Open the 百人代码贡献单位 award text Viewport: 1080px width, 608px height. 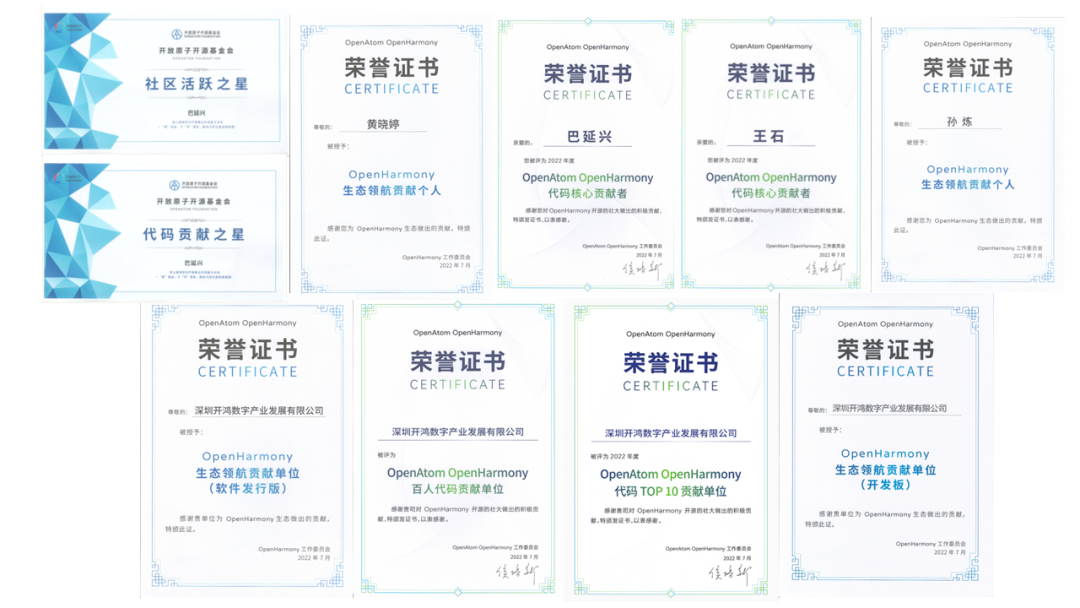457,489
